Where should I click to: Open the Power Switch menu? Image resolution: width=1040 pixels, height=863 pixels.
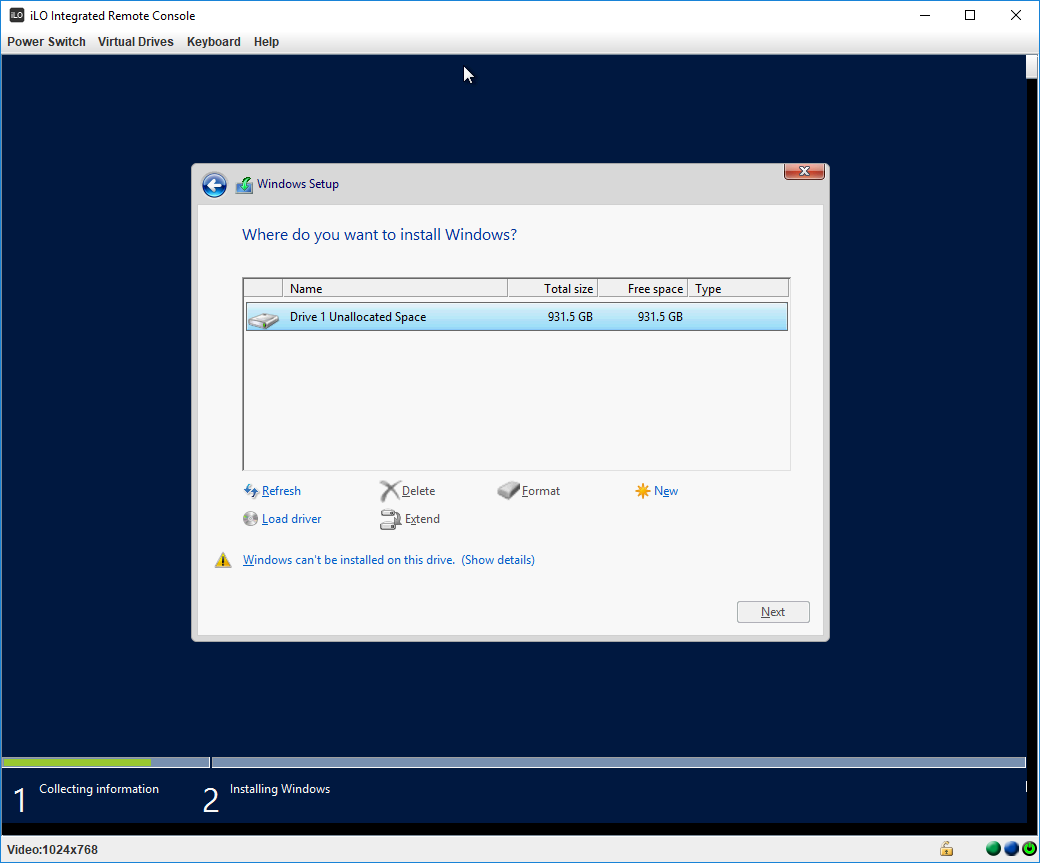46,42
